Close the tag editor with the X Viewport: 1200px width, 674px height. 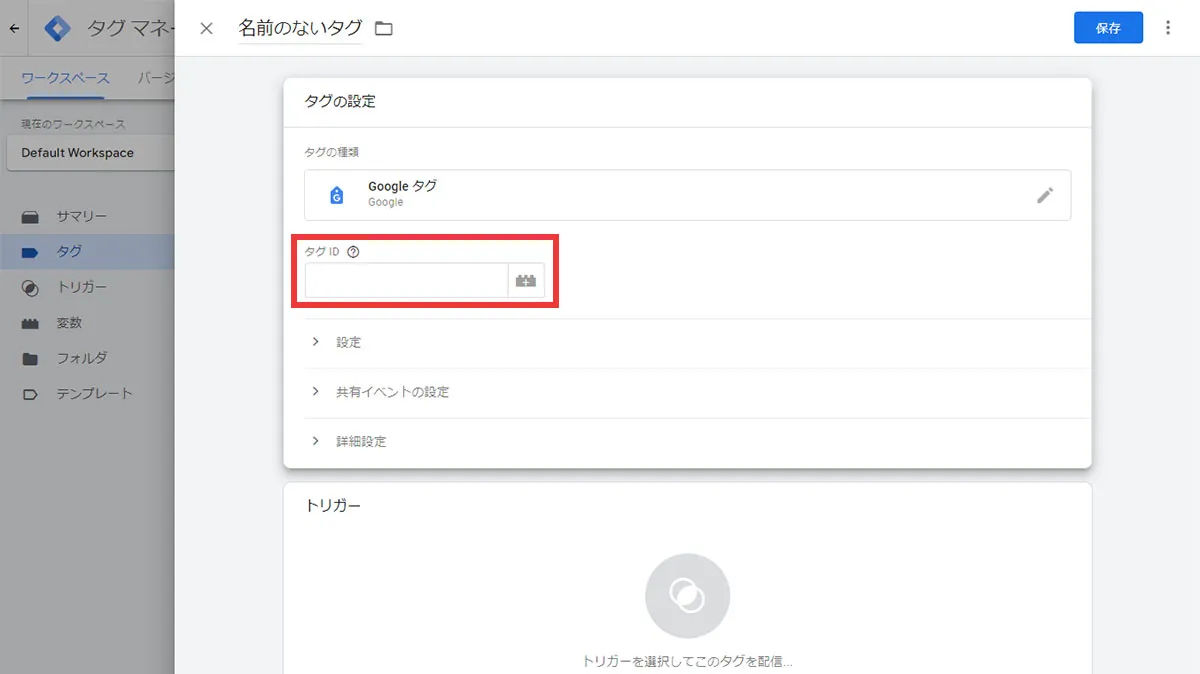coord(206,28)
